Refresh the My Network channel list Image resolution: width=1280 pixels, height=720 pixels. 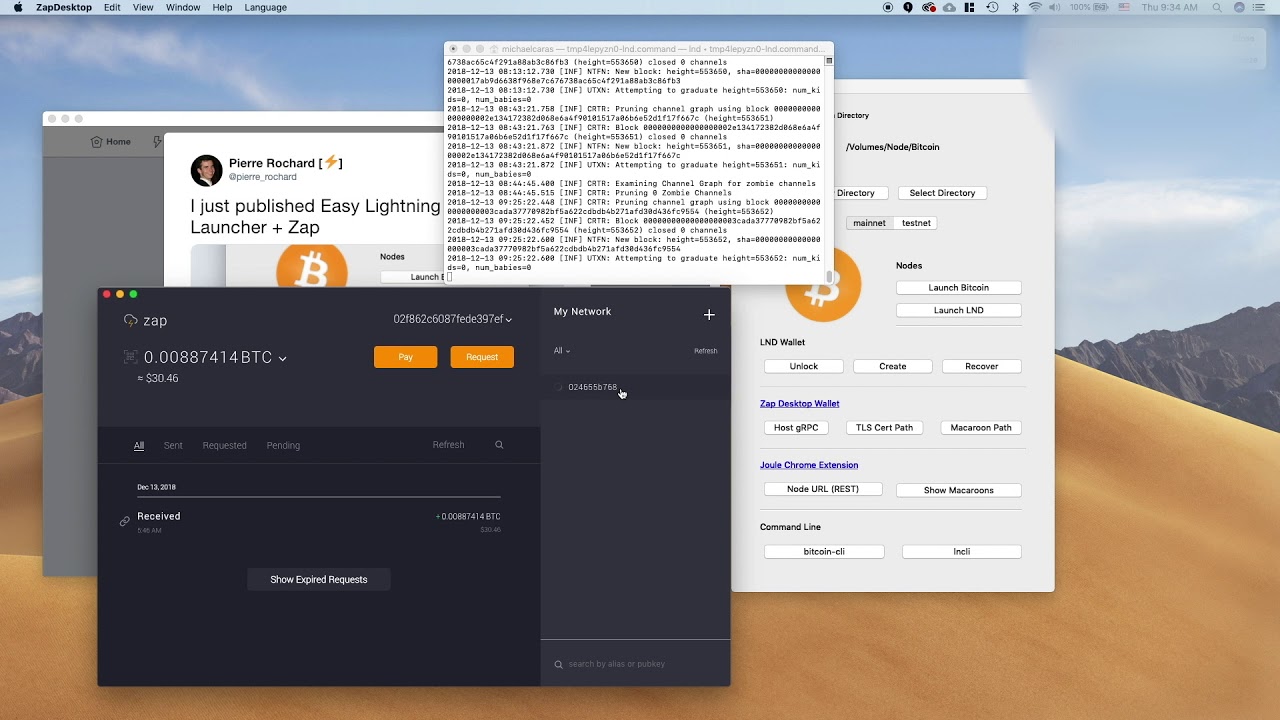[x=706, y=351]
